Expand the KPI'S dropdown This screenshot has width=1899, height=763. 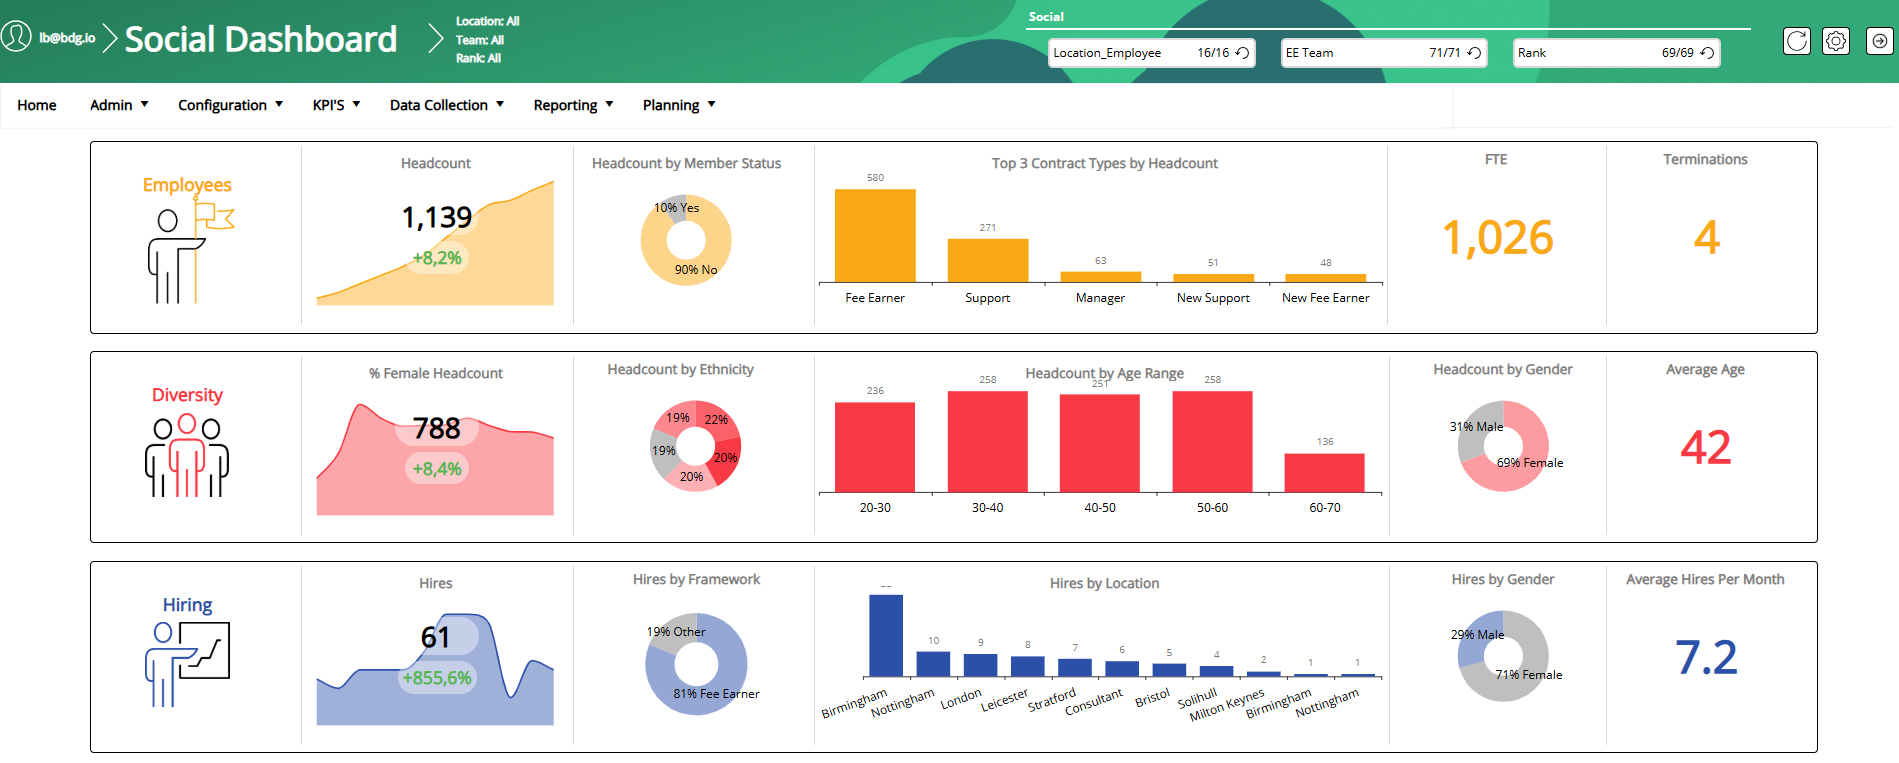tap(336, 105)
